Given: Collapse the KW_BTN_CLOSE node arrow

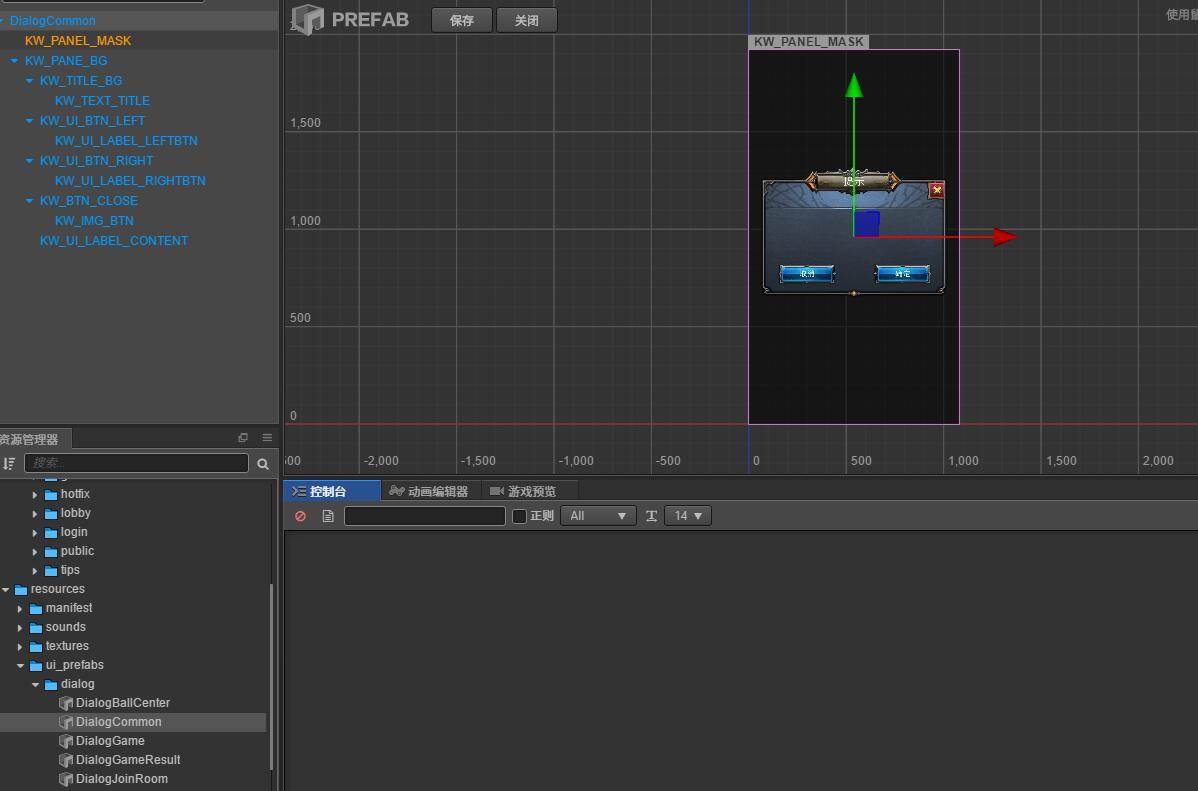Looking at the screenshot, I should tap(30, 200).
